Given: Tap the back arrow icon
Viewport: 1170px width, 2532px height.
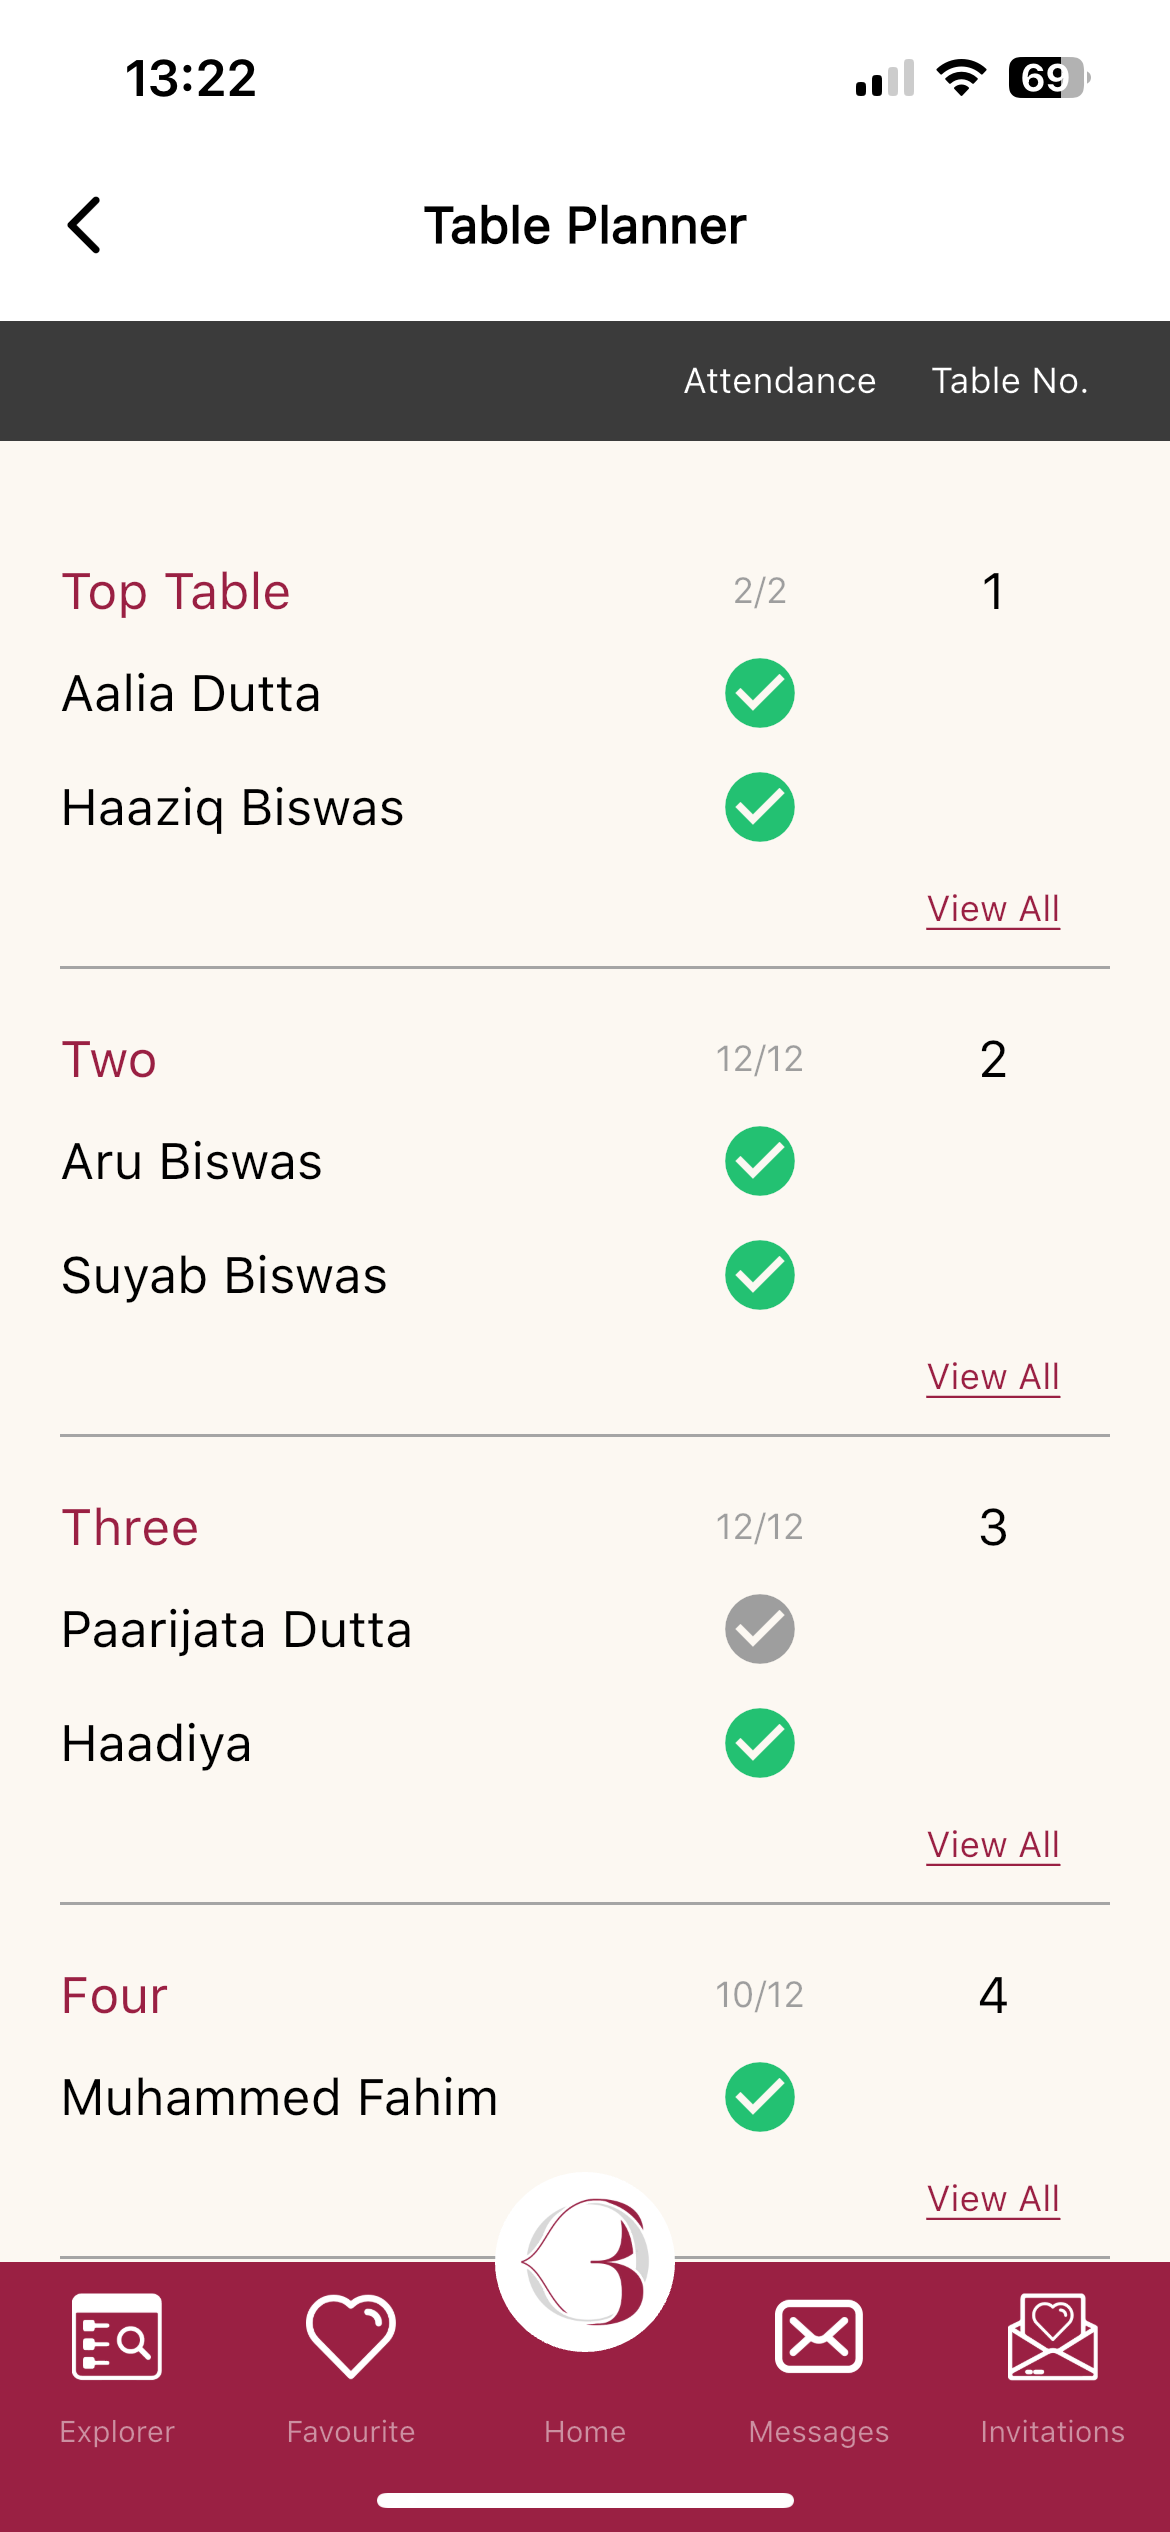Looking at the screenshot, I should (x=85, y=225).
